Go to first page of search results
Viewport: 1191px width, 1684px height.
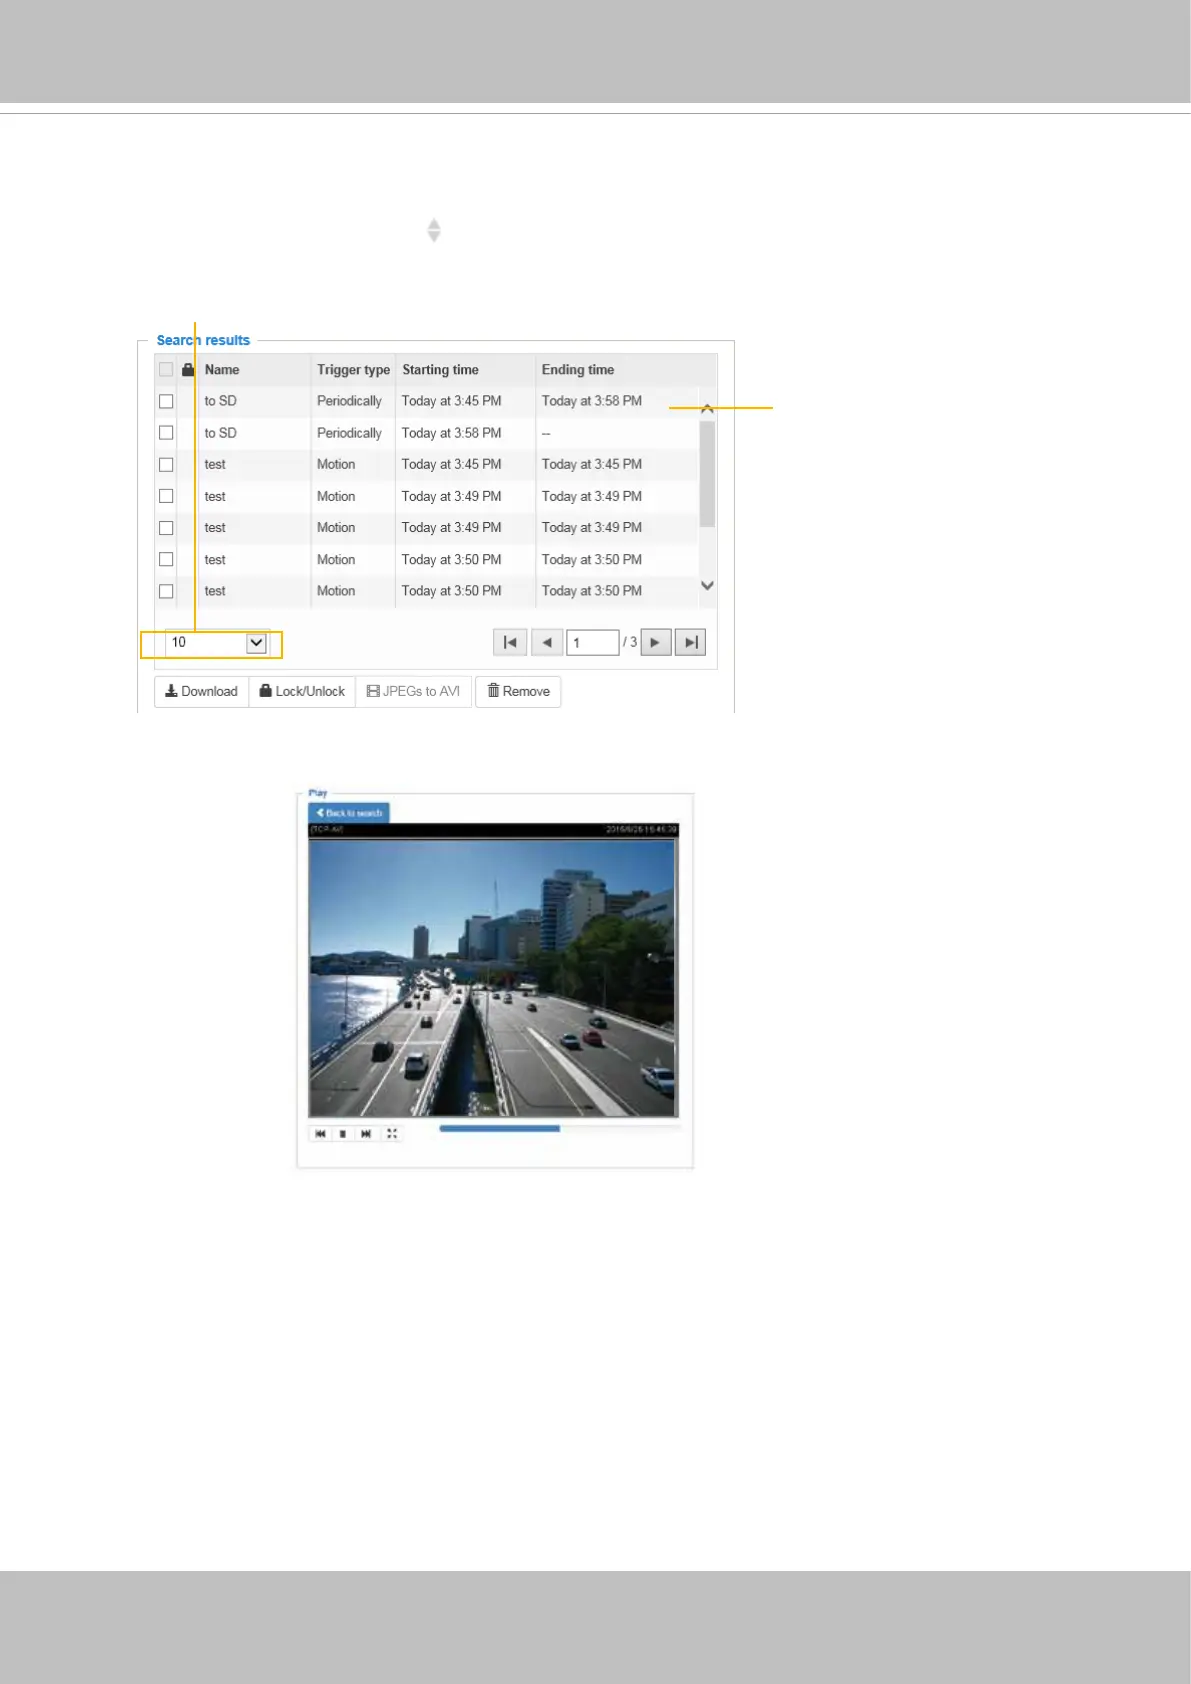click(x=510, y=642)
